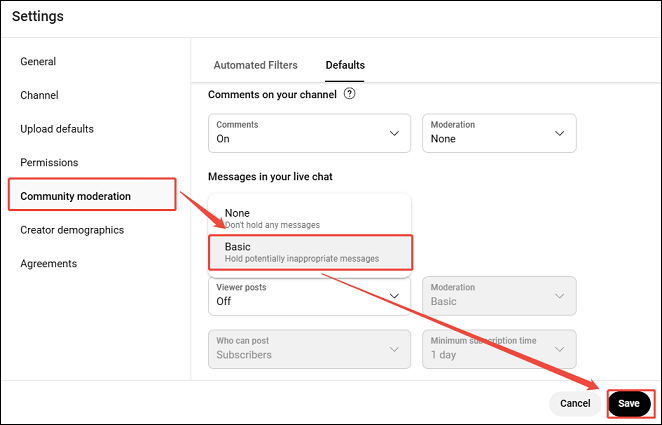Click the Messages in your live chat heading
Viewport: 662px width, 425px height.
(x=270, y=176)
